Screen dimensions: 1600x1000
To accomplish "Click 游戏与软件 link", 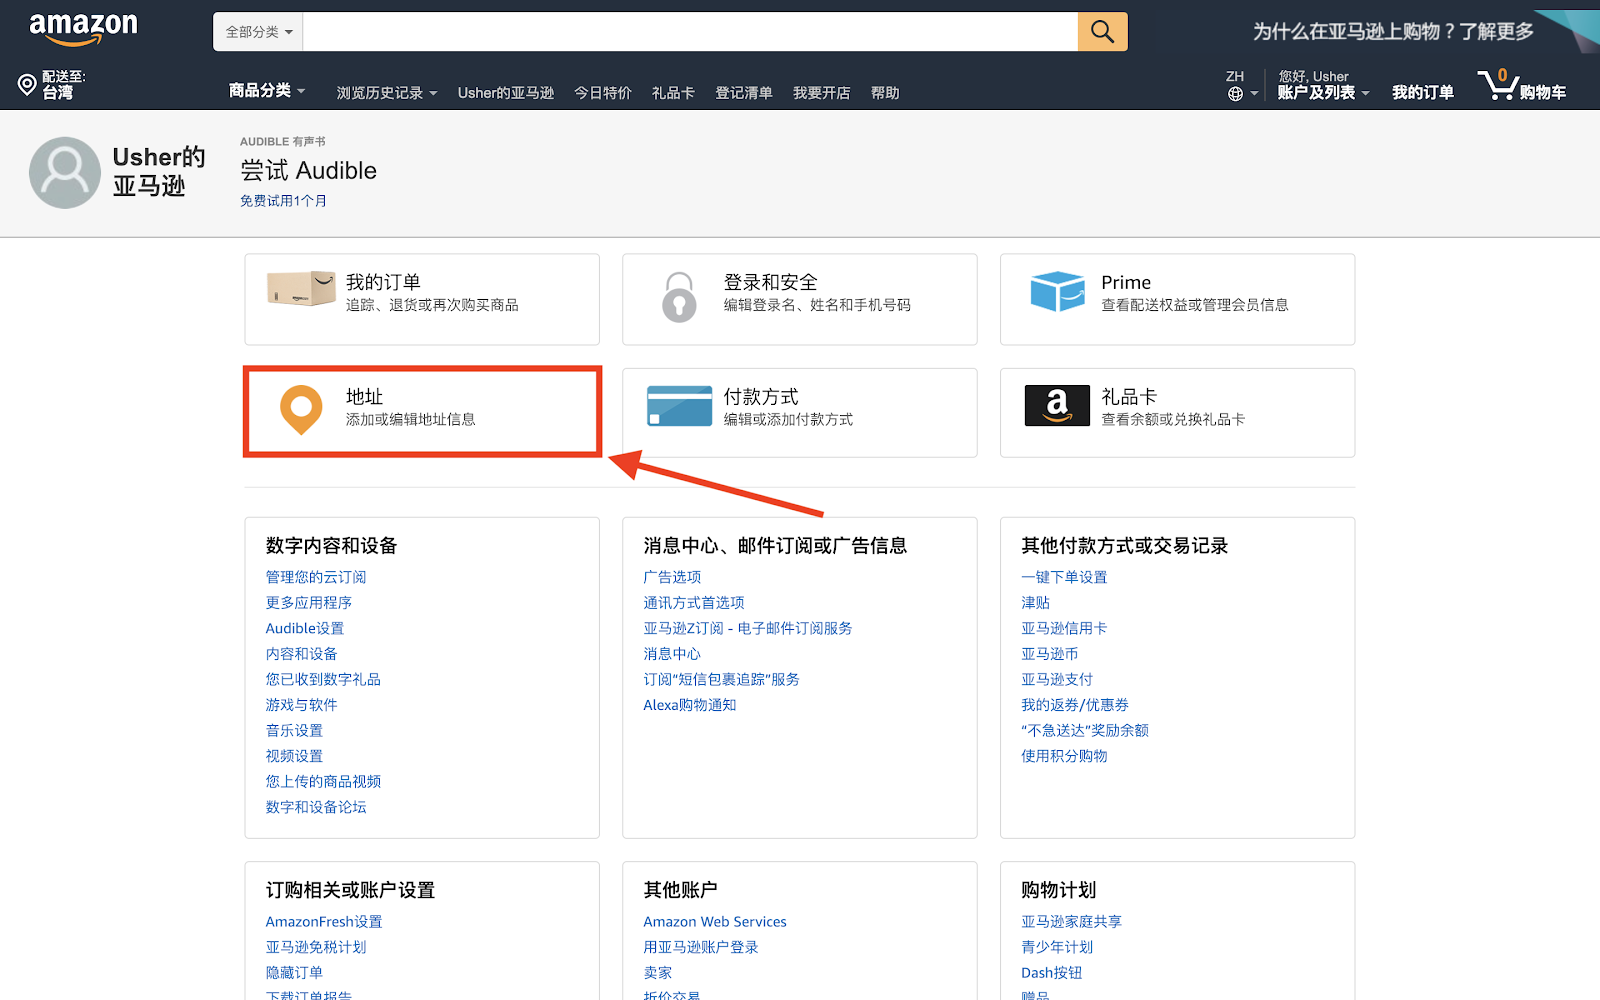I will 302,705.
